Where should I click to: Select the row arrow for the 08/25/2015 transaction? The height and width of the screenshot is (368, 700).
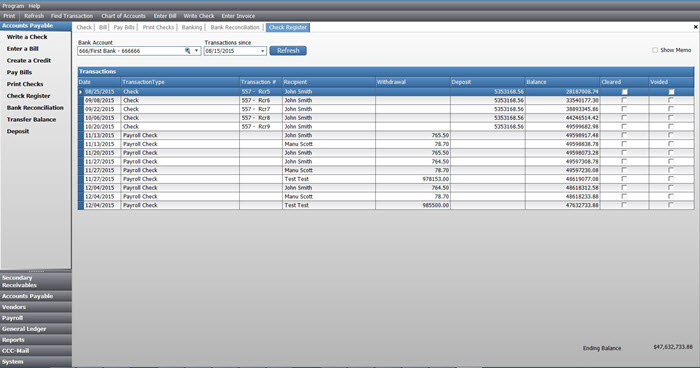(x=81, y=92)
